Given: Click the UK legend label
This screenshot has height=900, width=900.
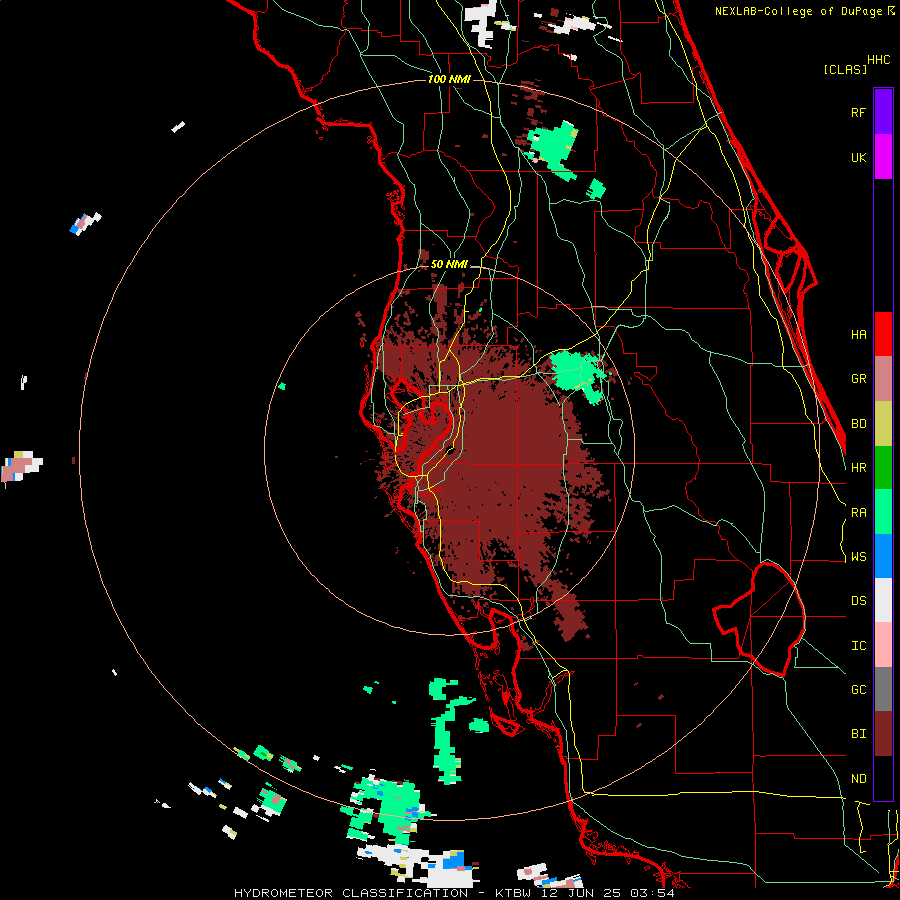Looking at the screenshot, I should (858, 157).
